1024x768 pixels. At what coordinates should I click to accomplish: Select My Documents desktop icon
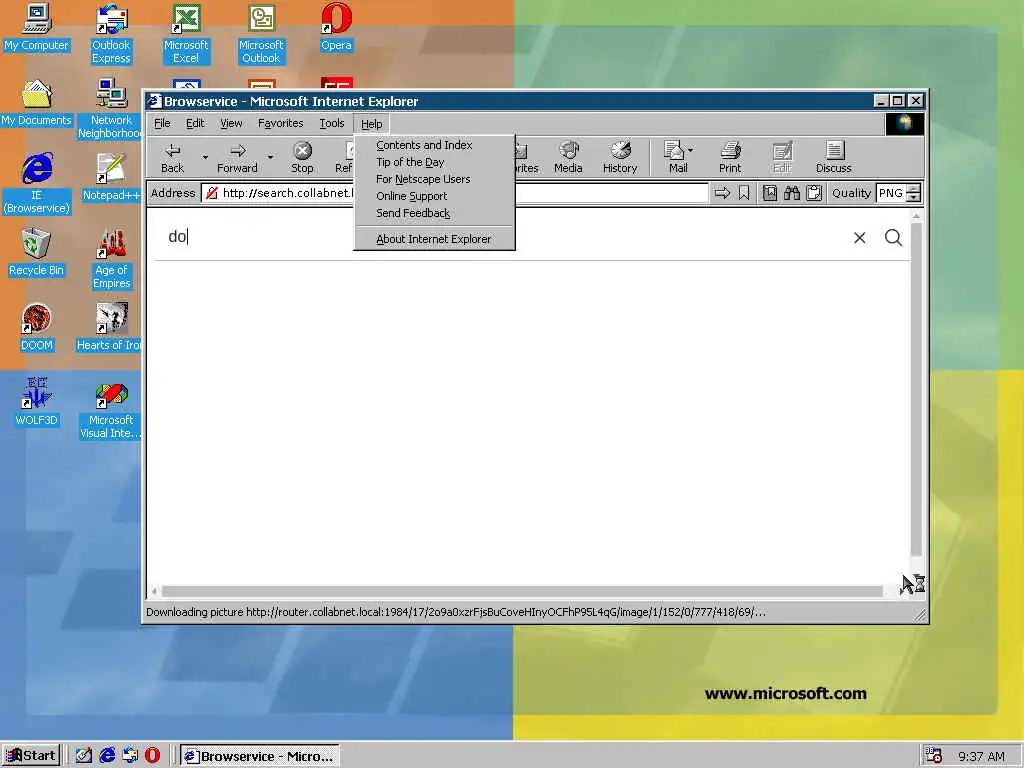pos(37,103)
